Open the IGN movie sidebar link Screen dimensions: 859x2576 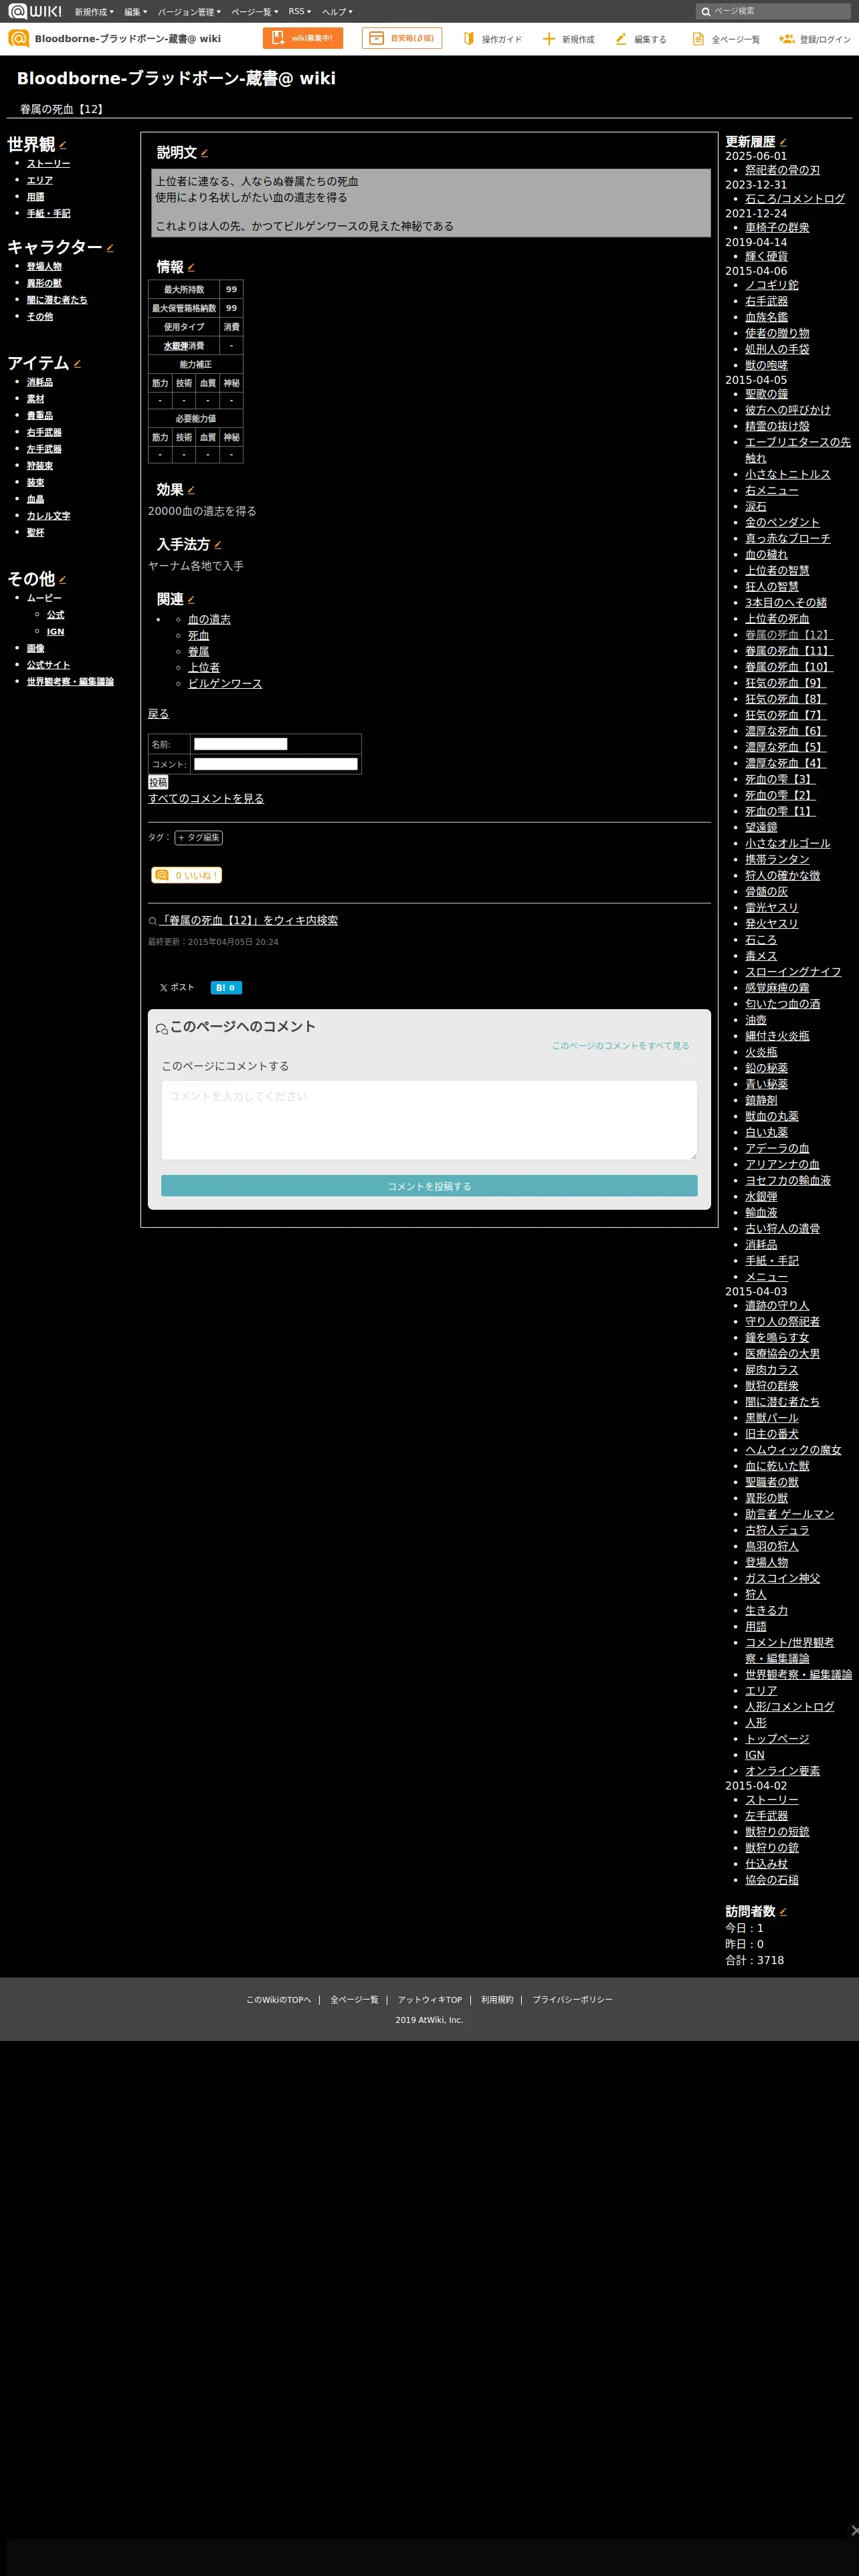point(55,631)
